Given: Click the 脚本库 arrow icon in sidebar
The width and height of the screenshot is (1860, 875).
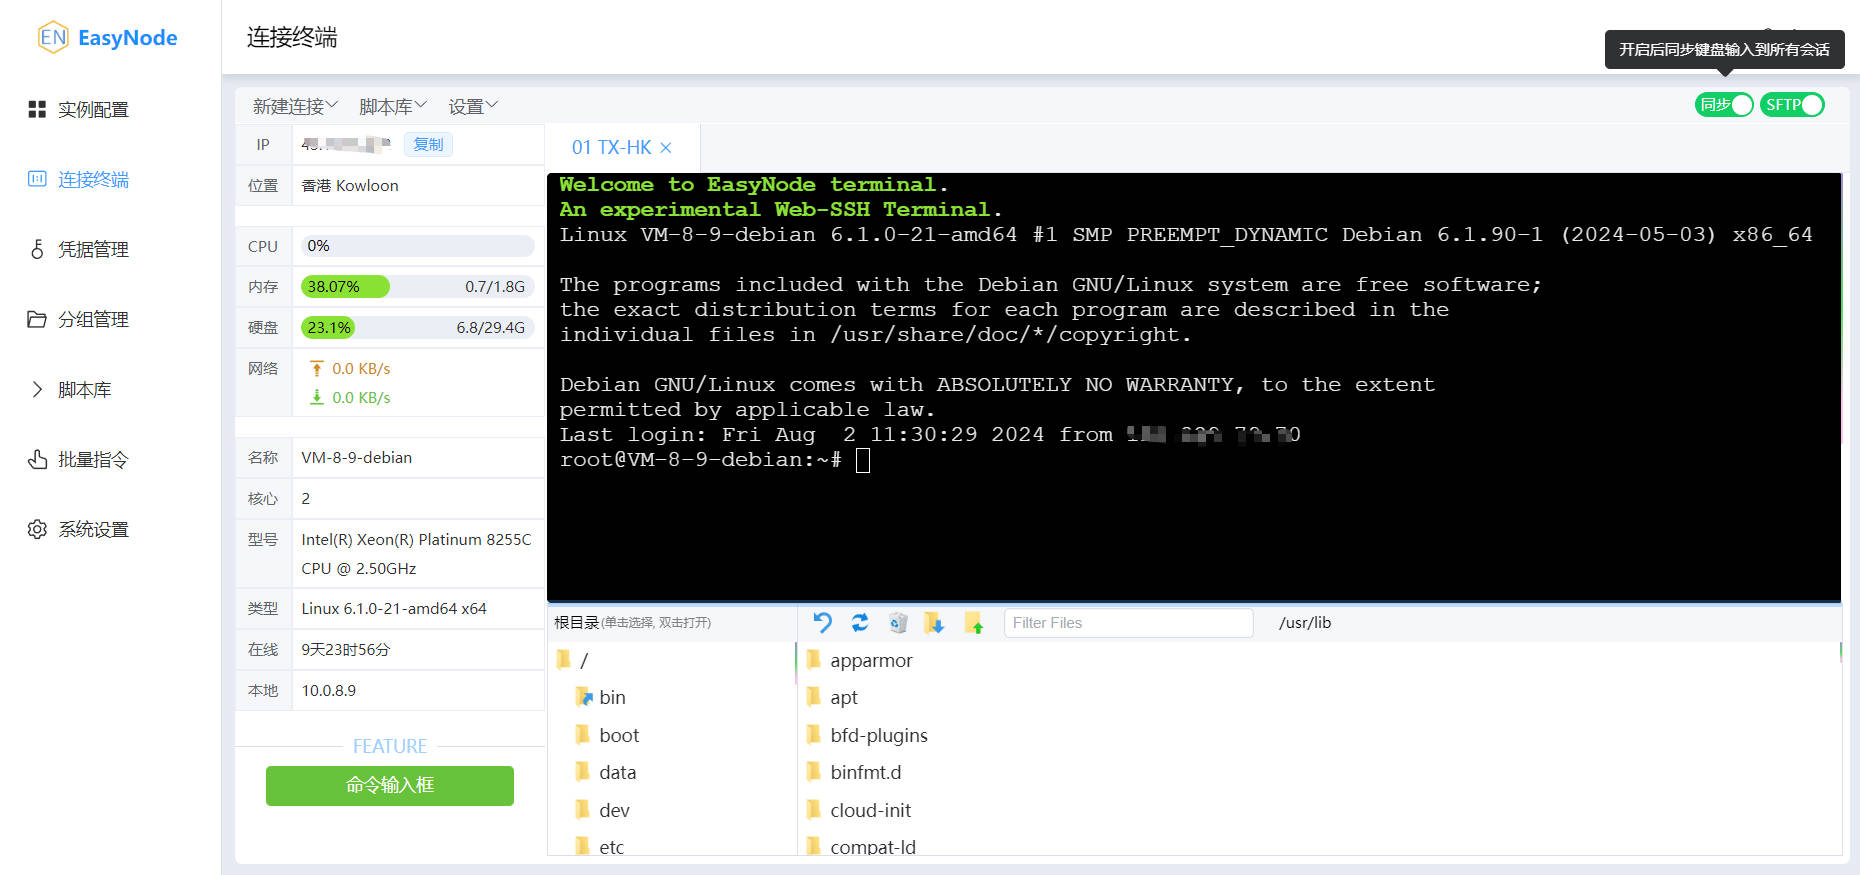Looking at the screenshot, I should pos(37,389).
